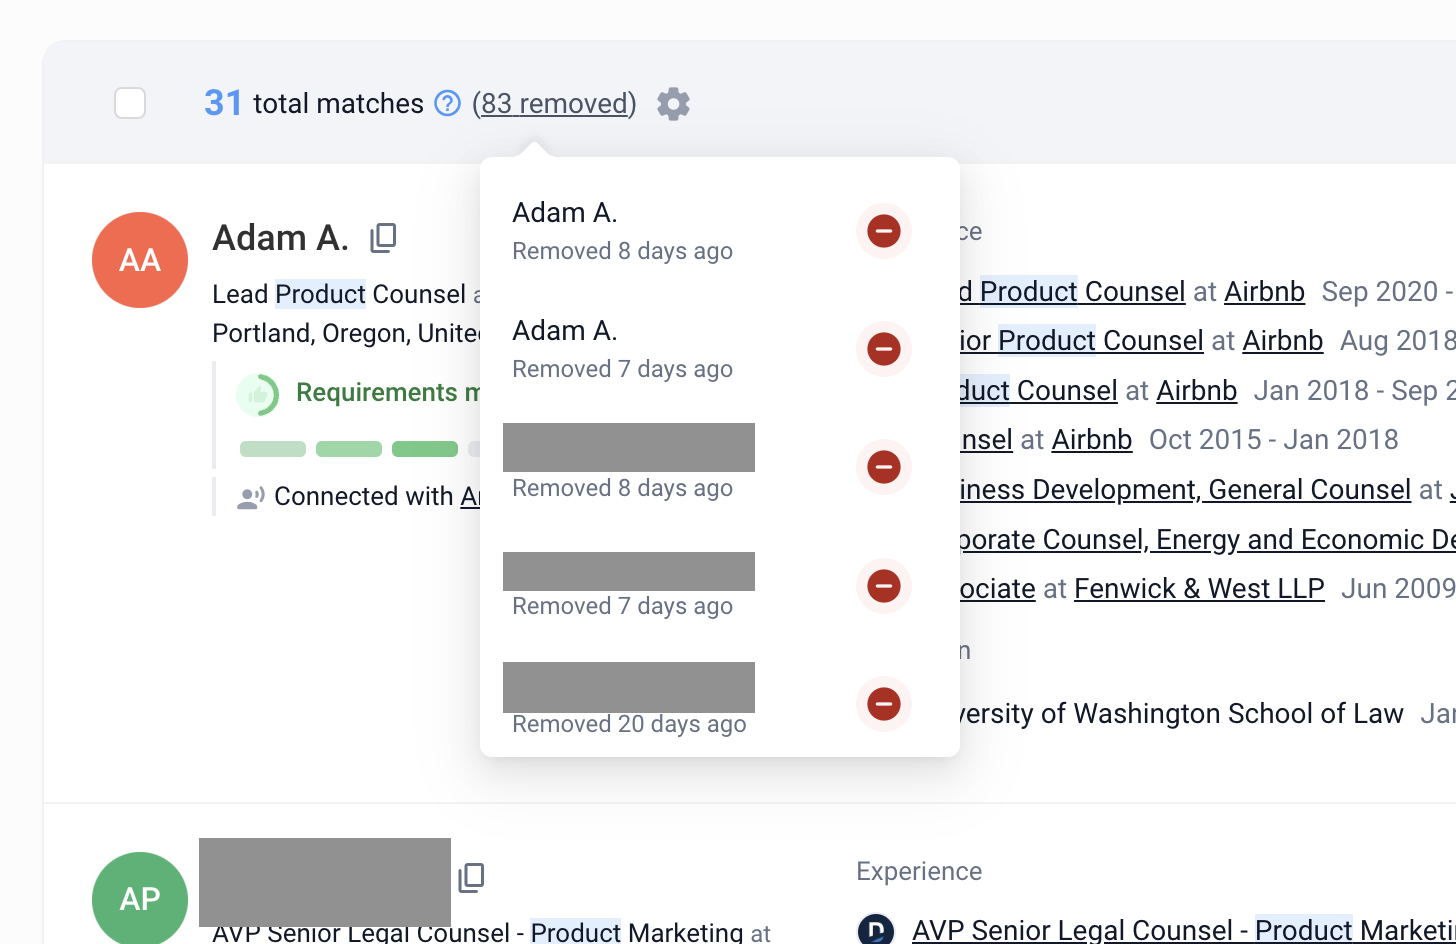Click the restore icon for first Adam A. entry
1456x944 pixels.
coord(883,231)
